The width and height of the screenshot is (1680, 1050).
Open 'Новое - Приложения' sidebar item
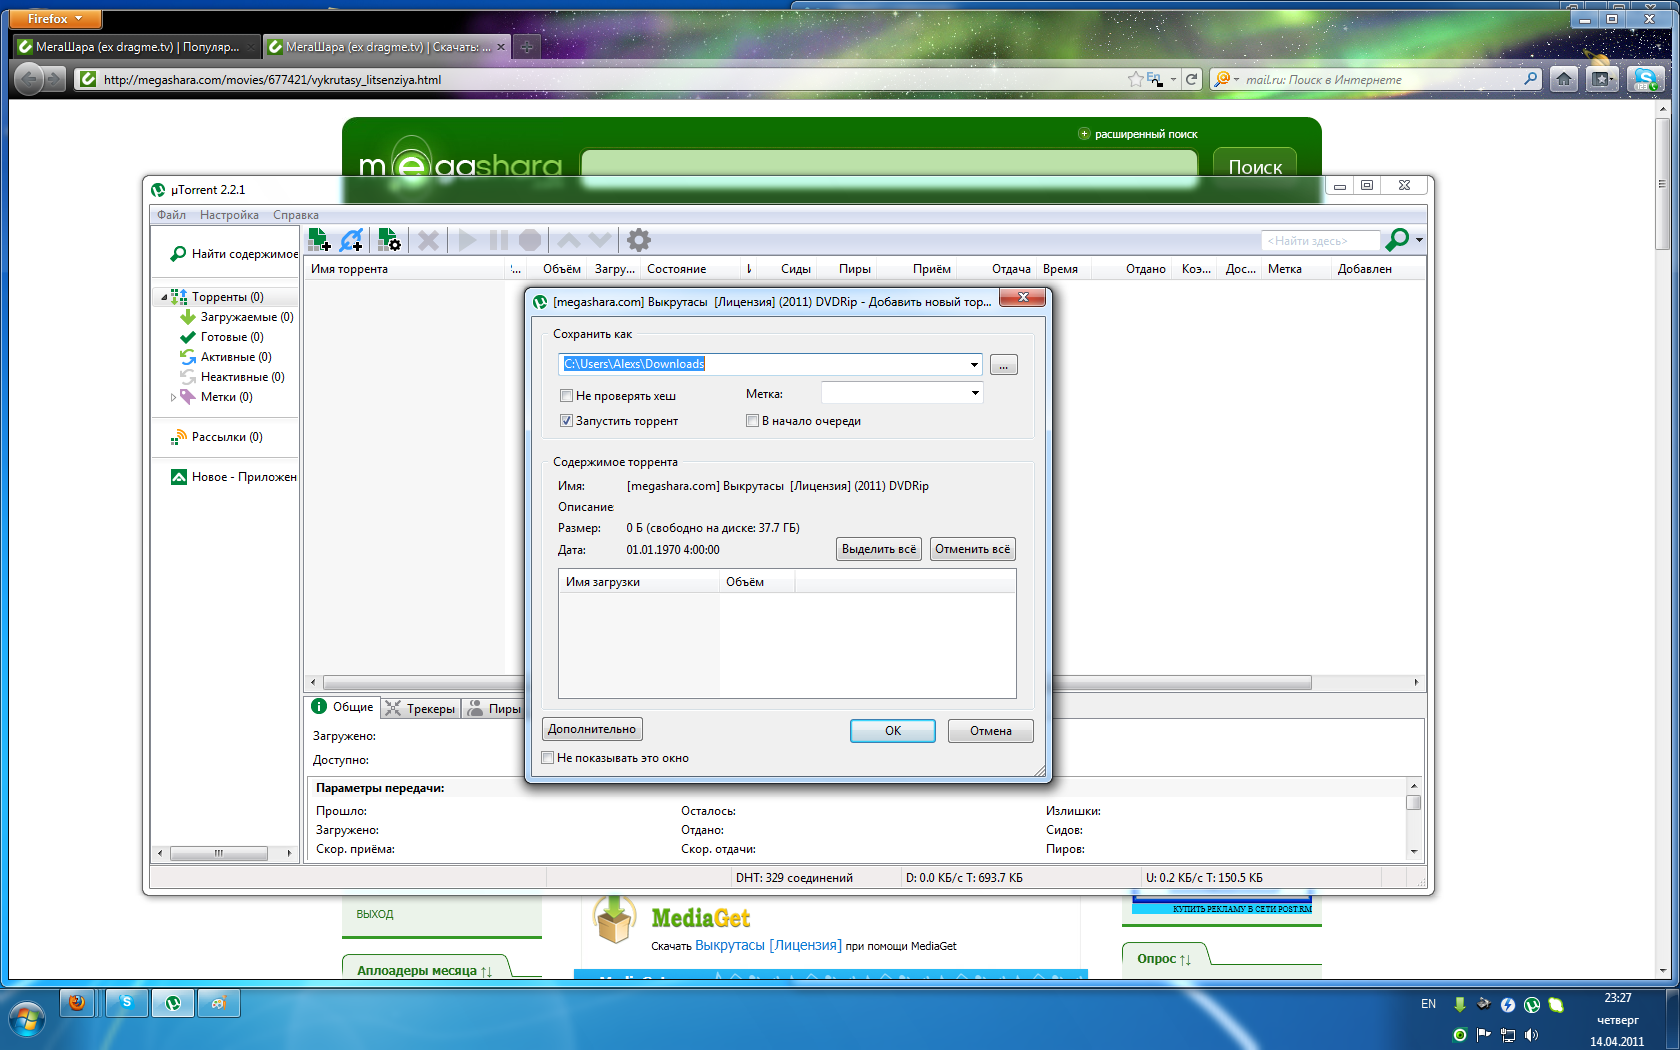pos(235,477)
